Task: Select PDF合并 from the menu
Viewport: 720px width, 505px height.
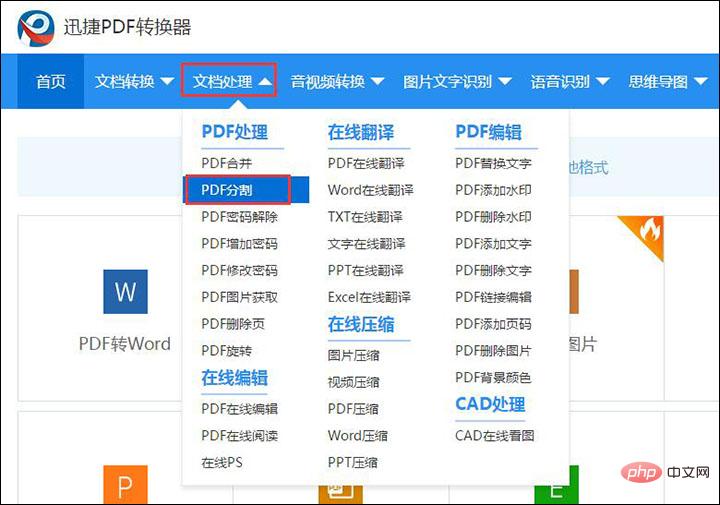Action: coord(226,163)
